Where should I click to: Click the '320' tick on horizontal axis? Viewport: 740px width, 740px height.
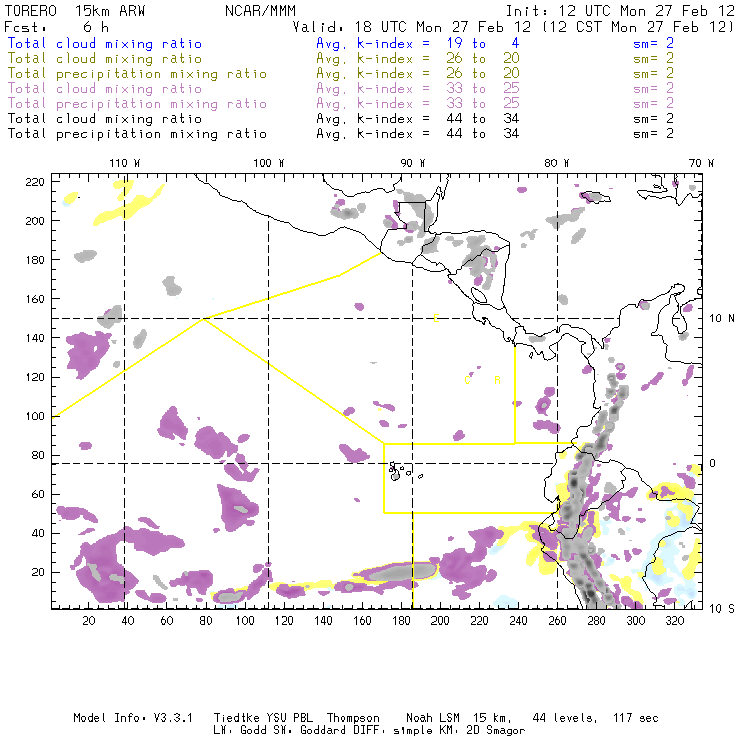[x=675, y=621]
